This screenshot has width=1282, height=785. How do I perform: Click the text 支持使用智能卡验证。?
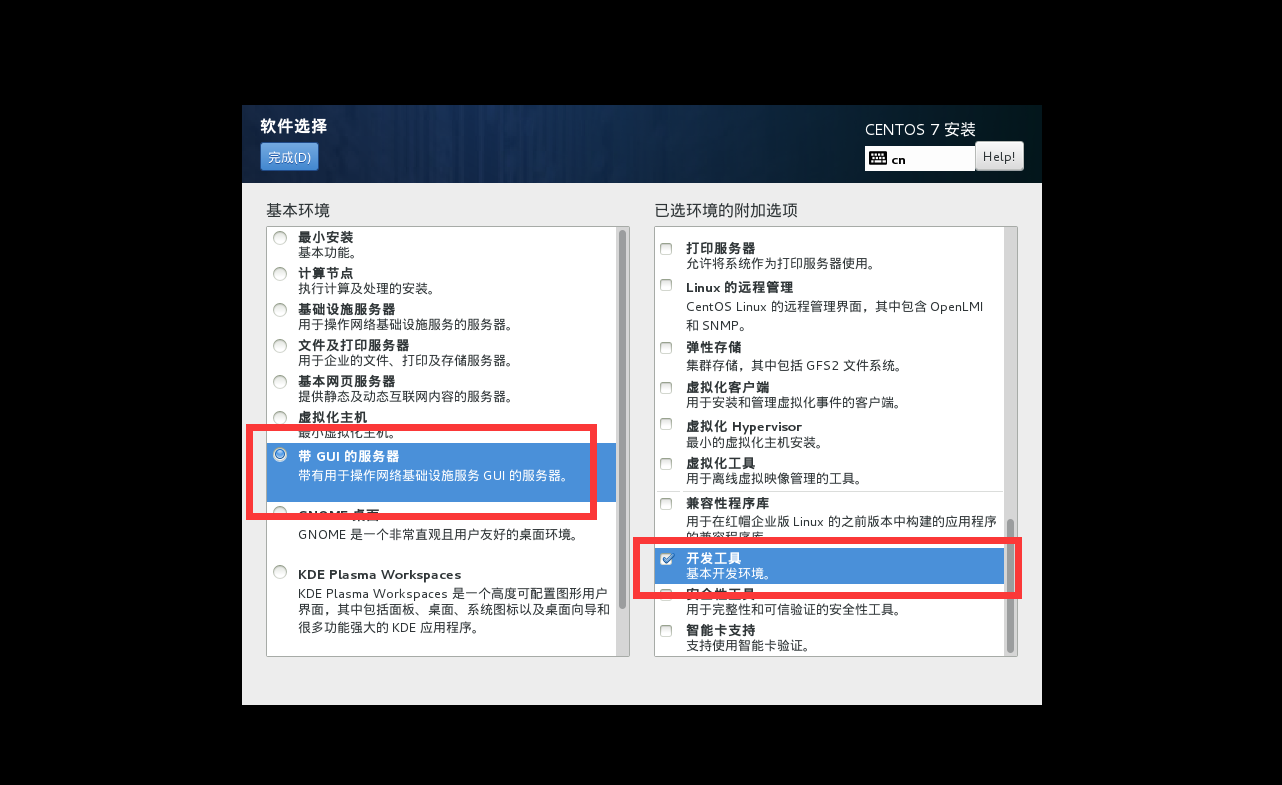[x=748, y=646]
